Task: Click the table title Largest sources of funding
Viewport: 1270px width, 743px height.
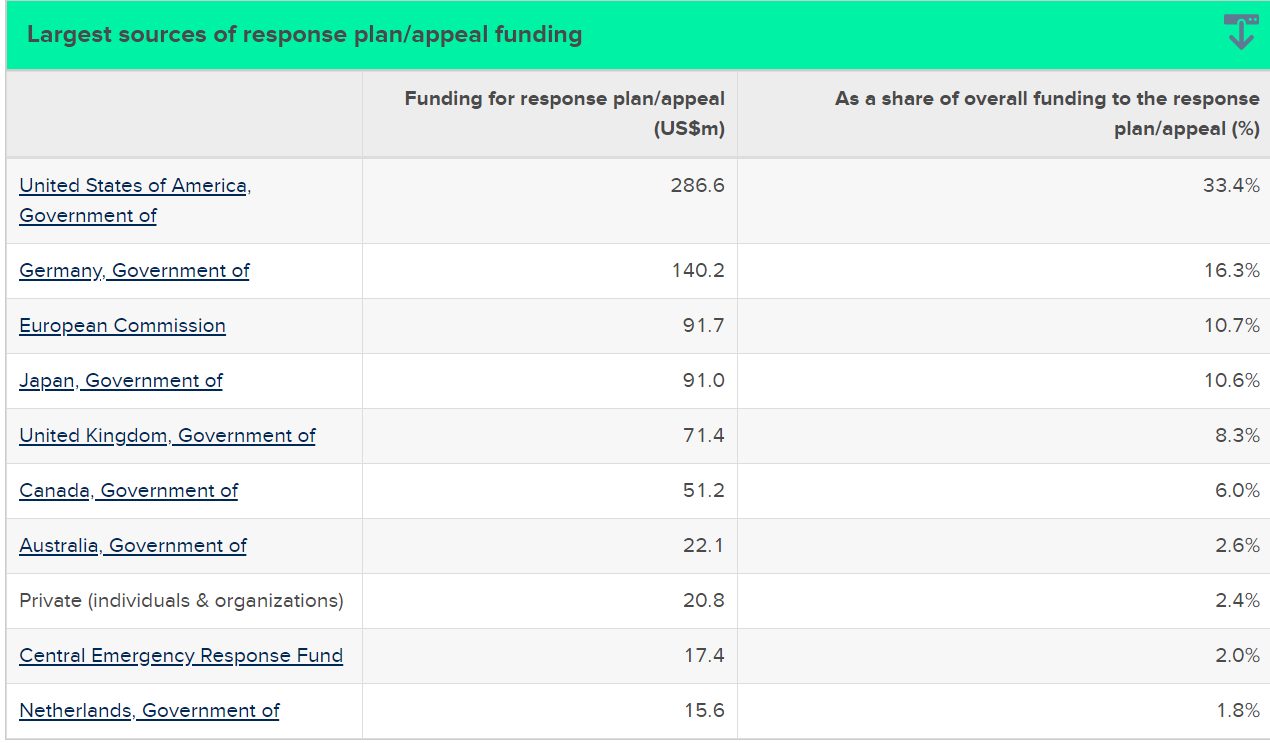Action: pos(304,35)
